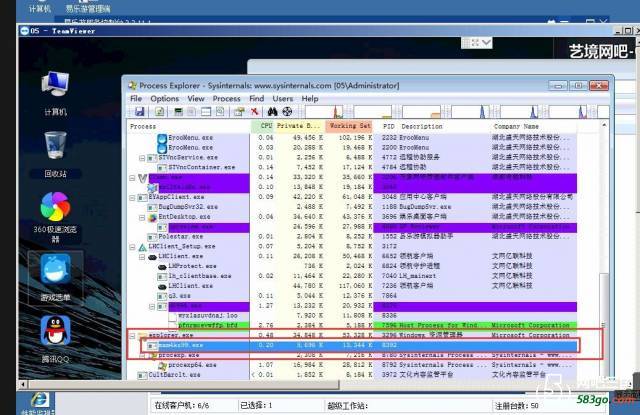The image size is (640, 415).
Task: Select the Polestar.exe process row
Action: [x=352, y=237]
